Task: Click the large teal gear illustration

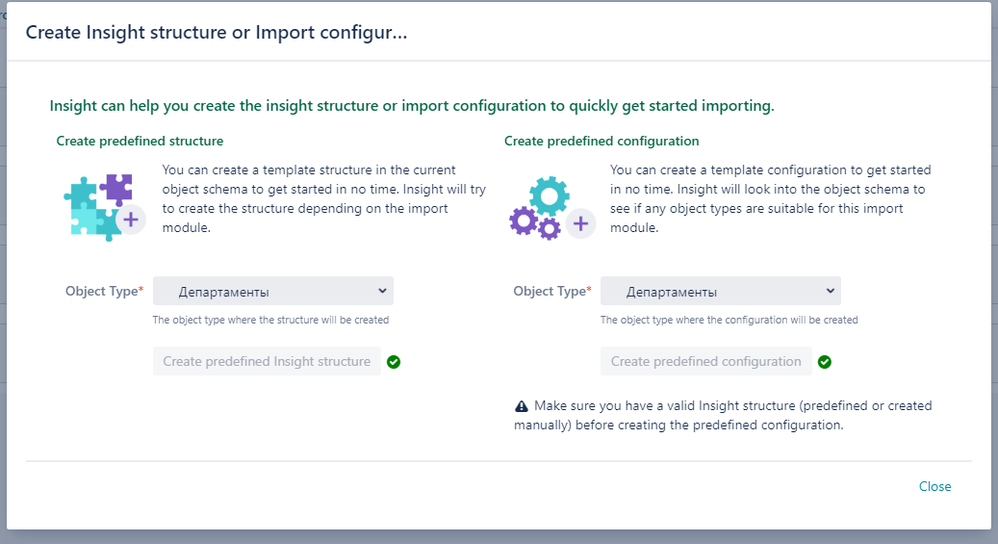Action: (x=549, y=196)
